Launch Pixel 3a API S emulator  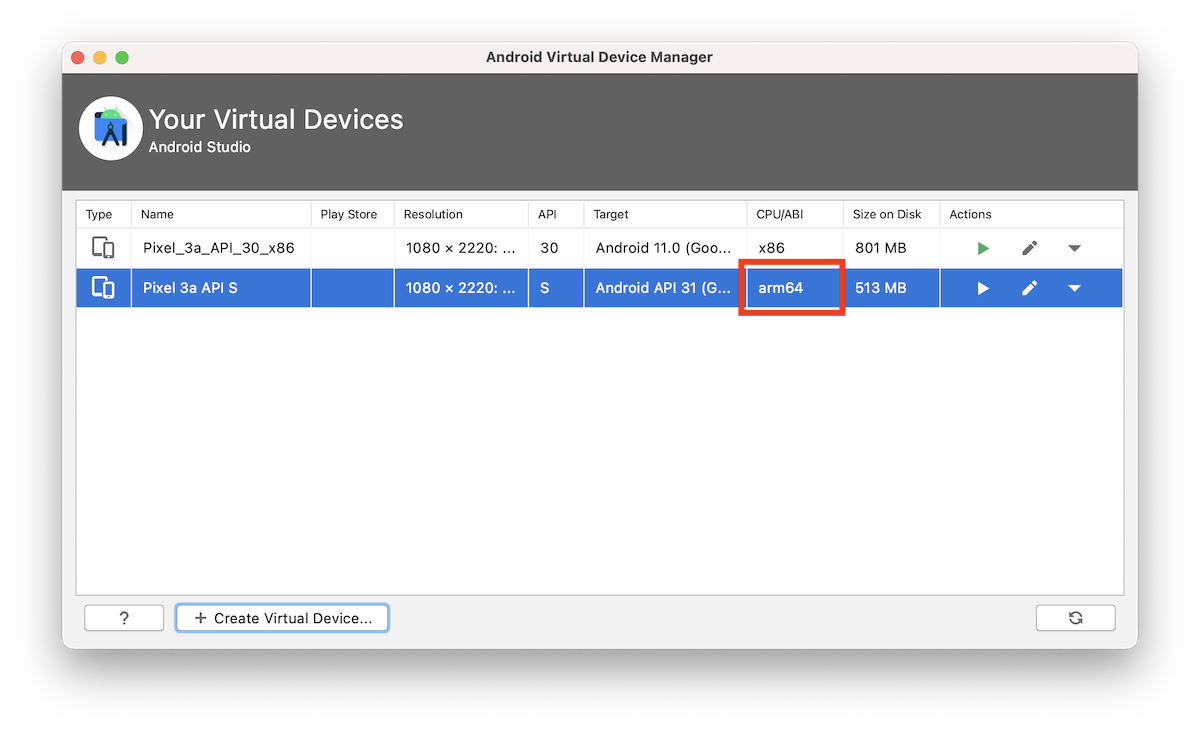[x=983, y=288]
